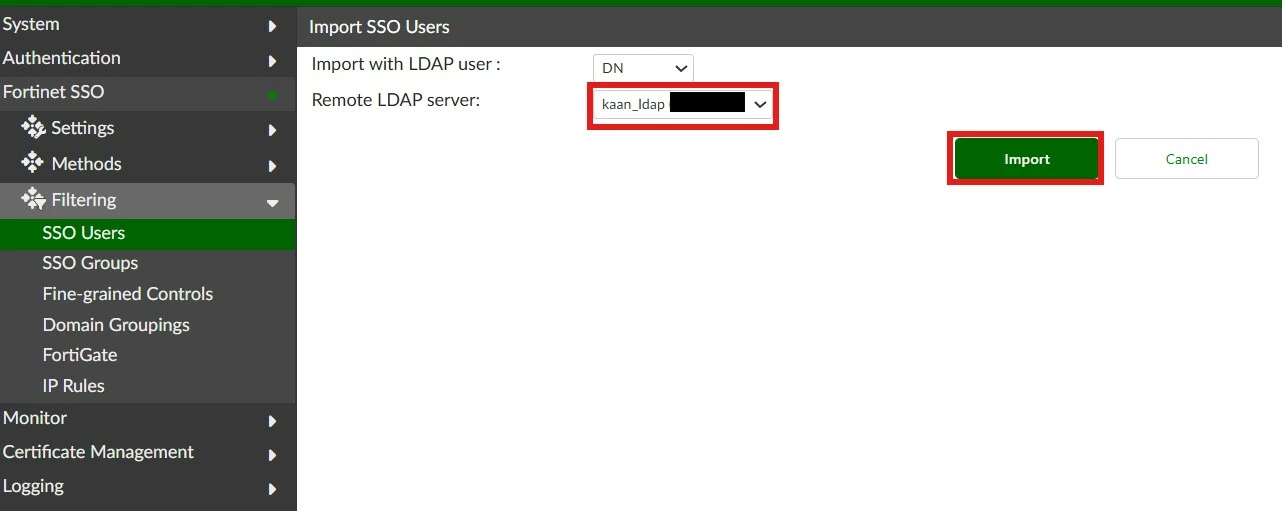The height and width of the screenshot is (511, 1282).
Task: Expand the Methods submenu arrow
Action: pyautogui.click(x=272, y=165)
